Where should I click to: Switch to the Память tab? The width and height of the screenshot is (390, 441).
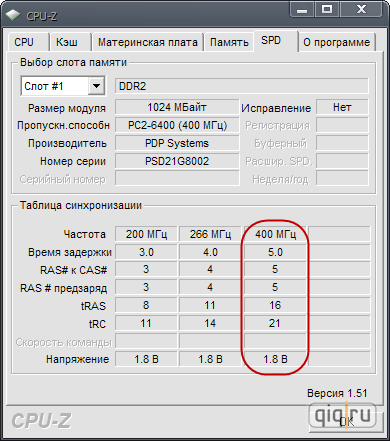point(229,42)
